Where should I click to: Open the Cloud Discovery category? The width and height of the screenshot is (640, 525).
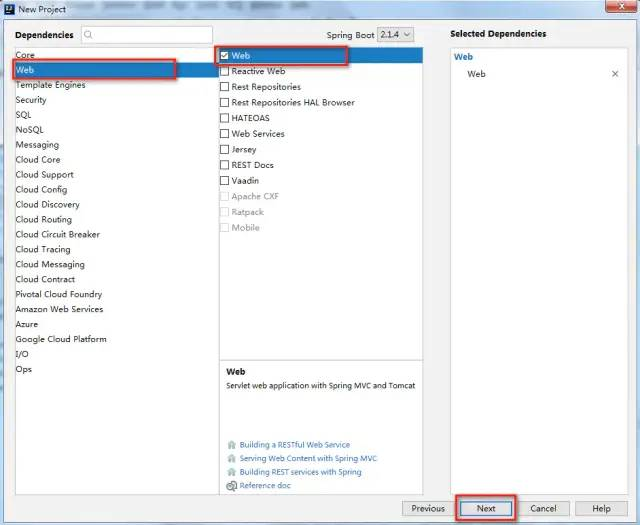pos(116,205)
